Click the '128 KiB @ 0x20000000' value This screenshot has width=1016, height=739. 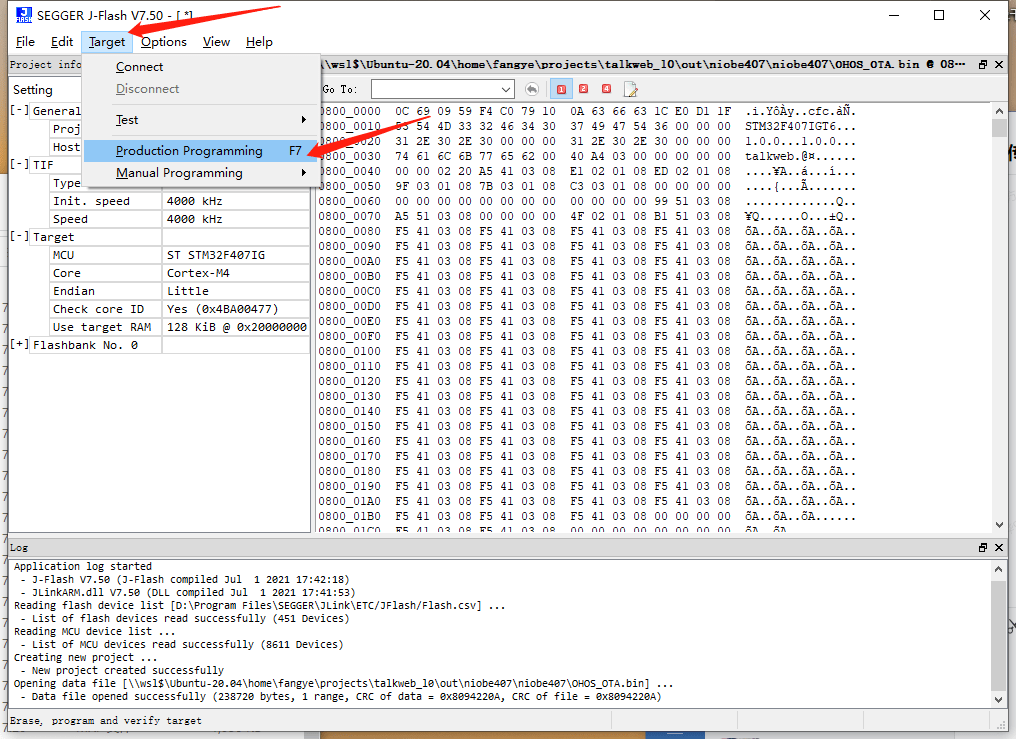pos(237,327)
